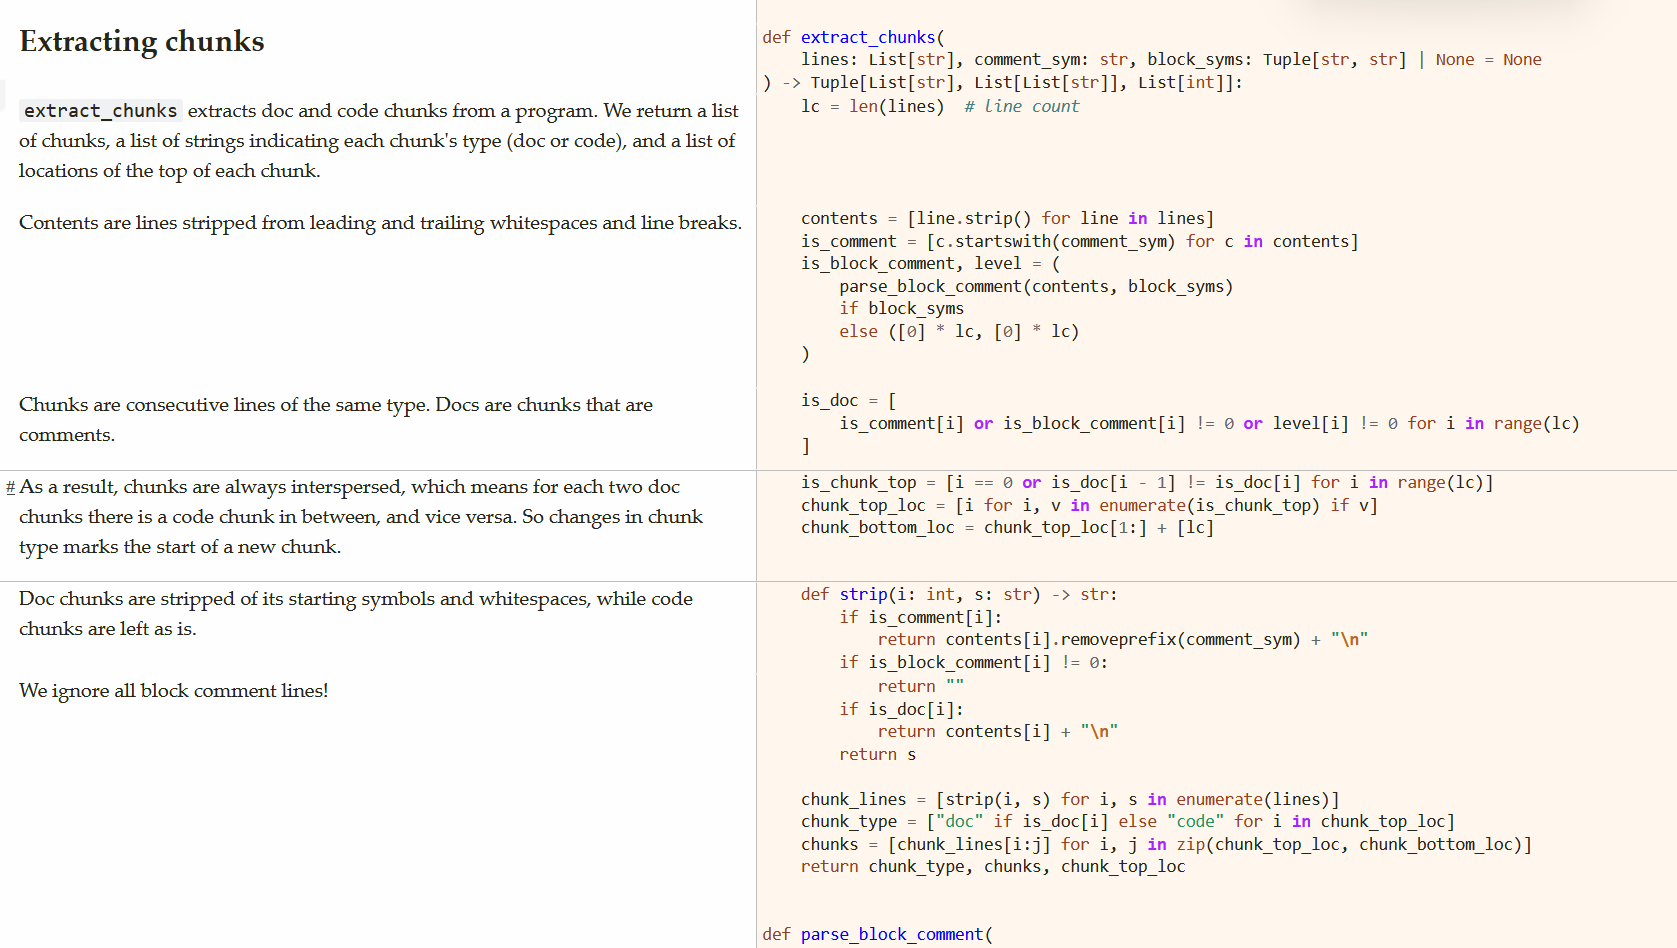Click the code line "if block_syms"
The image size is (1677, 948).
[x=902, y=309]
